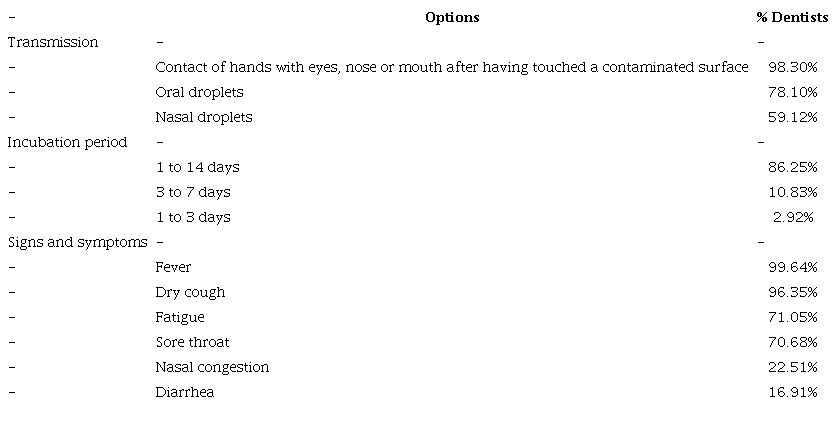The width and height of the screenshot is (837, 442).
Task: Click the % Dentists column header
Action: point(792,17)
